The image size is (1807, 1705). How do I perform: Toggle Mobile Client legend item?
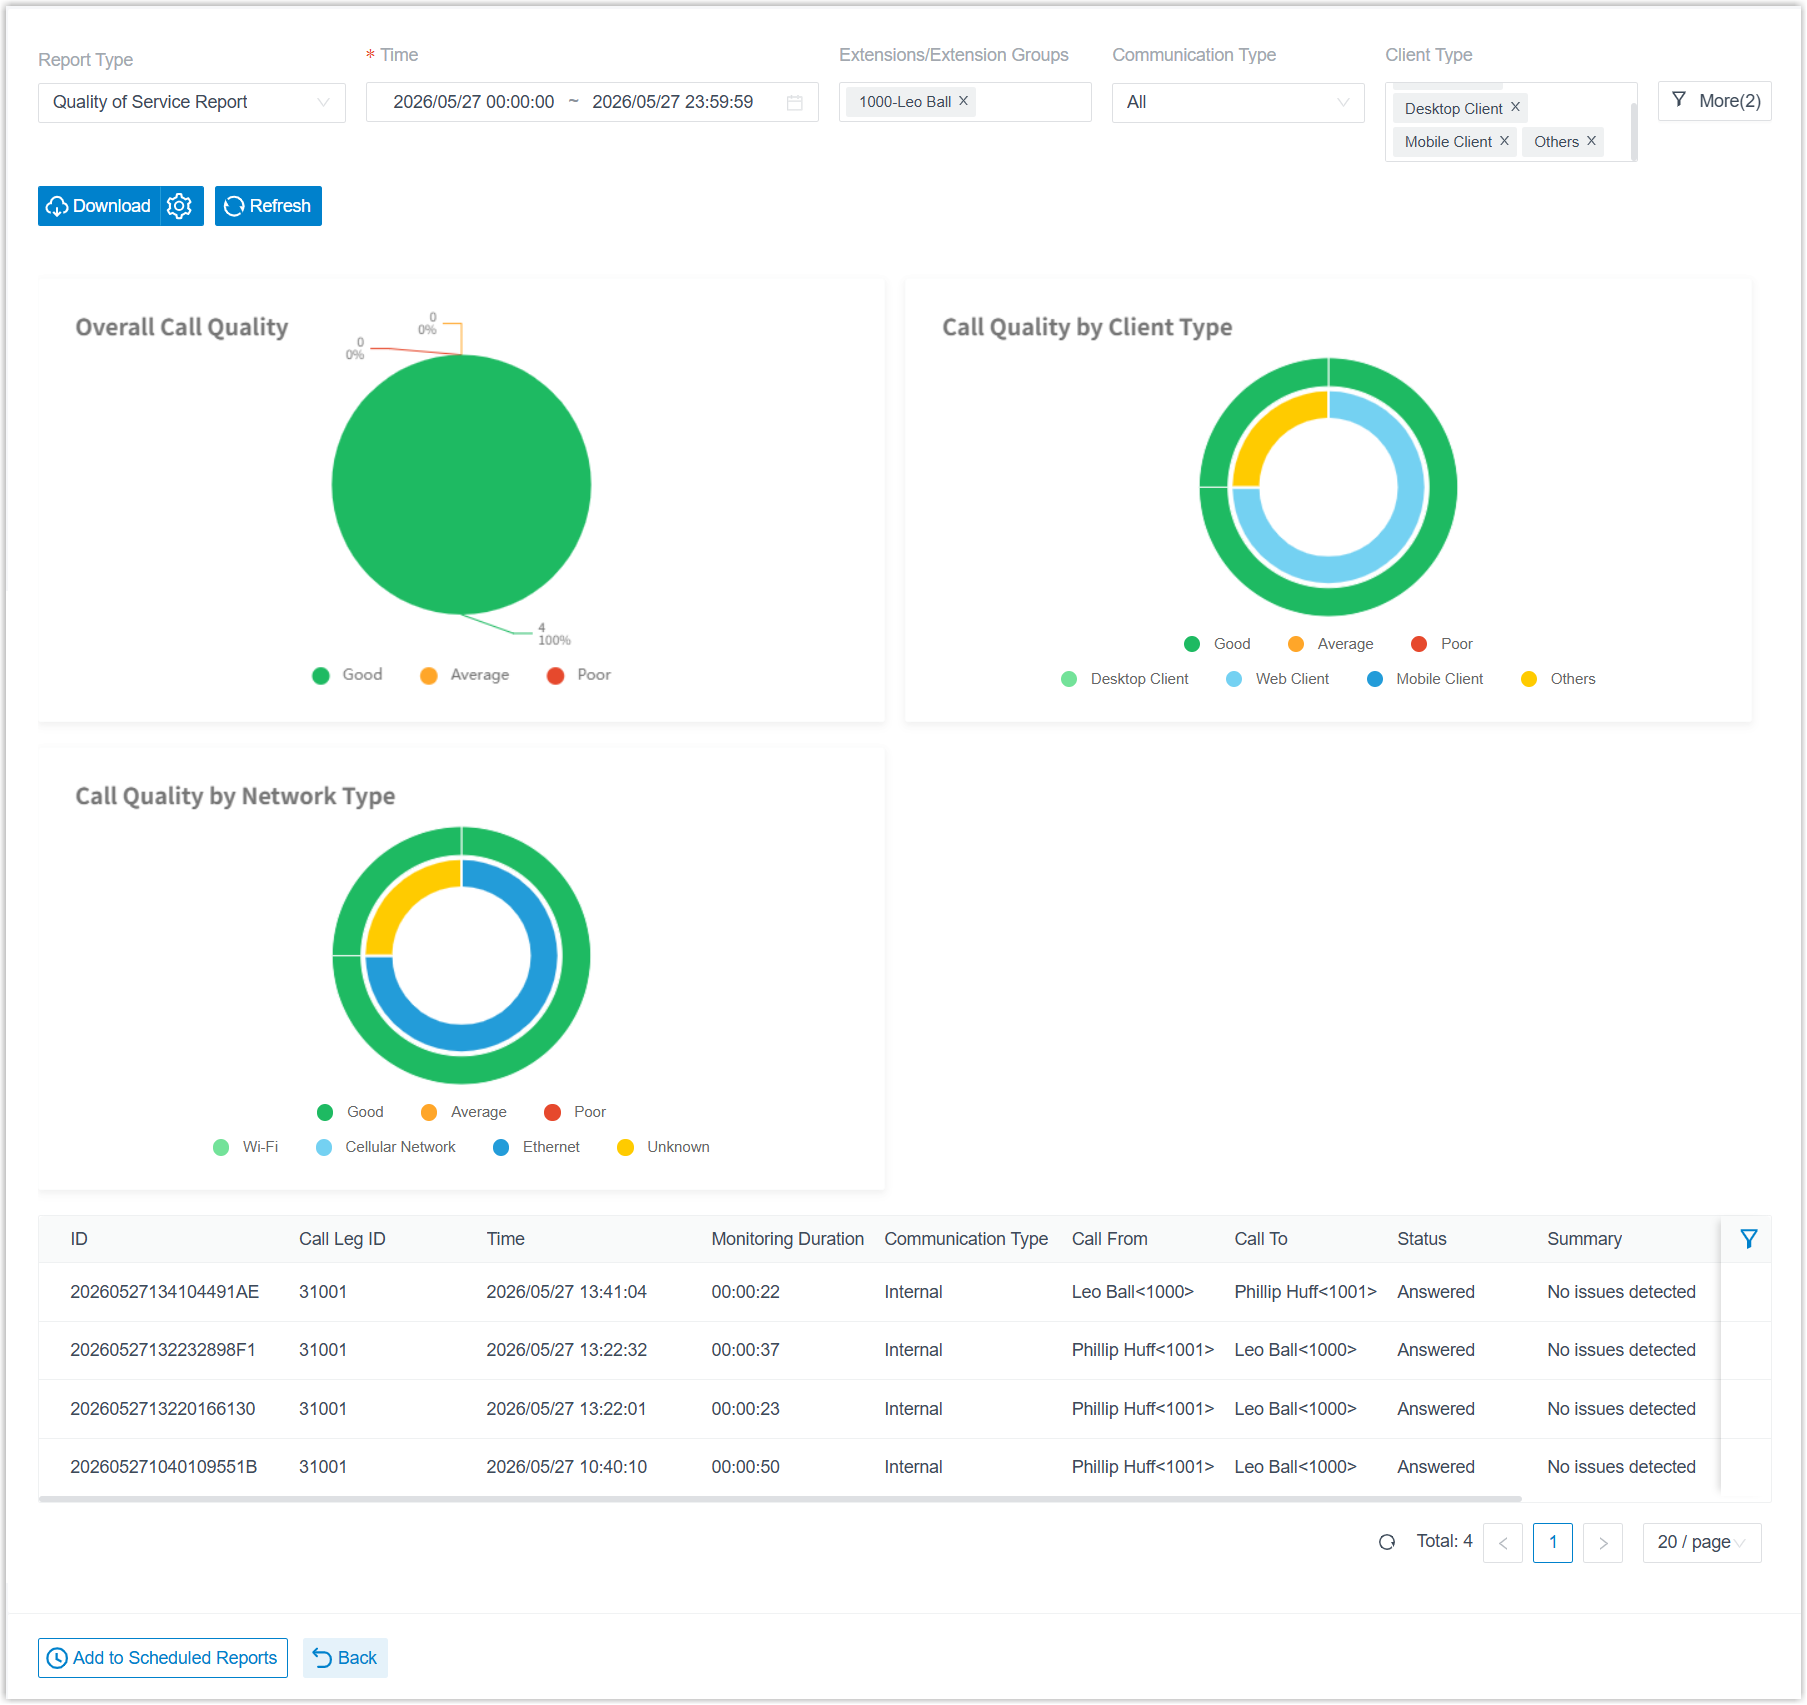click(1425, 679)
